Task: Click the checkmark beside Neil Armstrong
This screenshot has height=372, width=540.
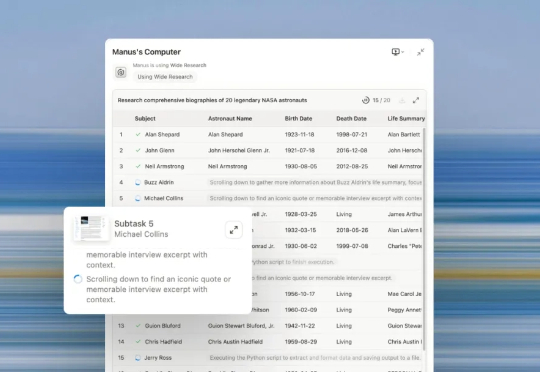Action: (138, 166)
